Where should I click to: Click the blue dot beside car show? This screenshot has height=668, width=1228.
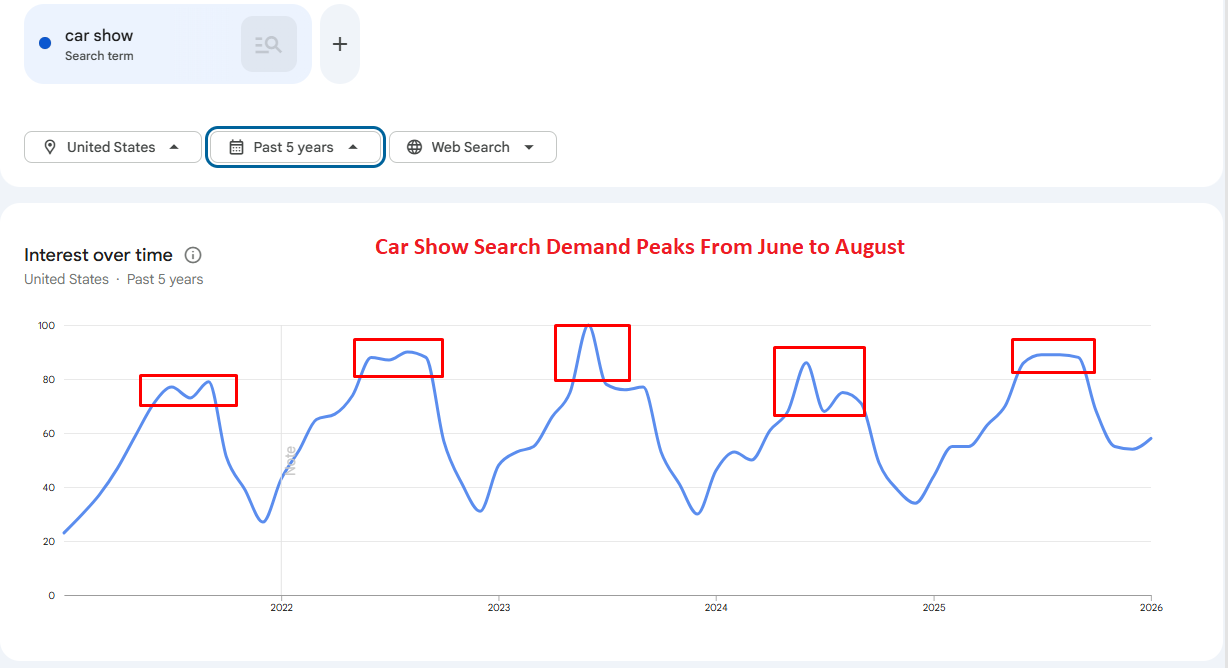click(x=45, y=43)
